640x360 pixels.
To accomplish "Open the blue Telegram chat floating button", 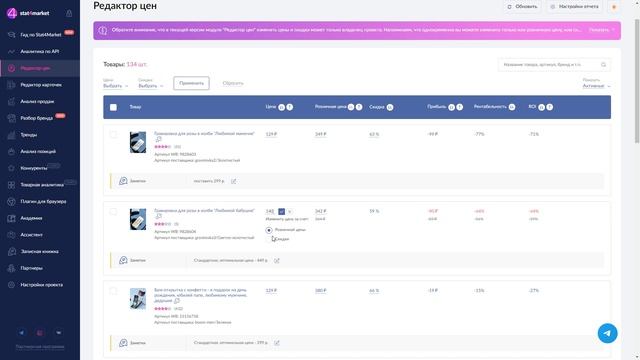I will pos(607,333).
